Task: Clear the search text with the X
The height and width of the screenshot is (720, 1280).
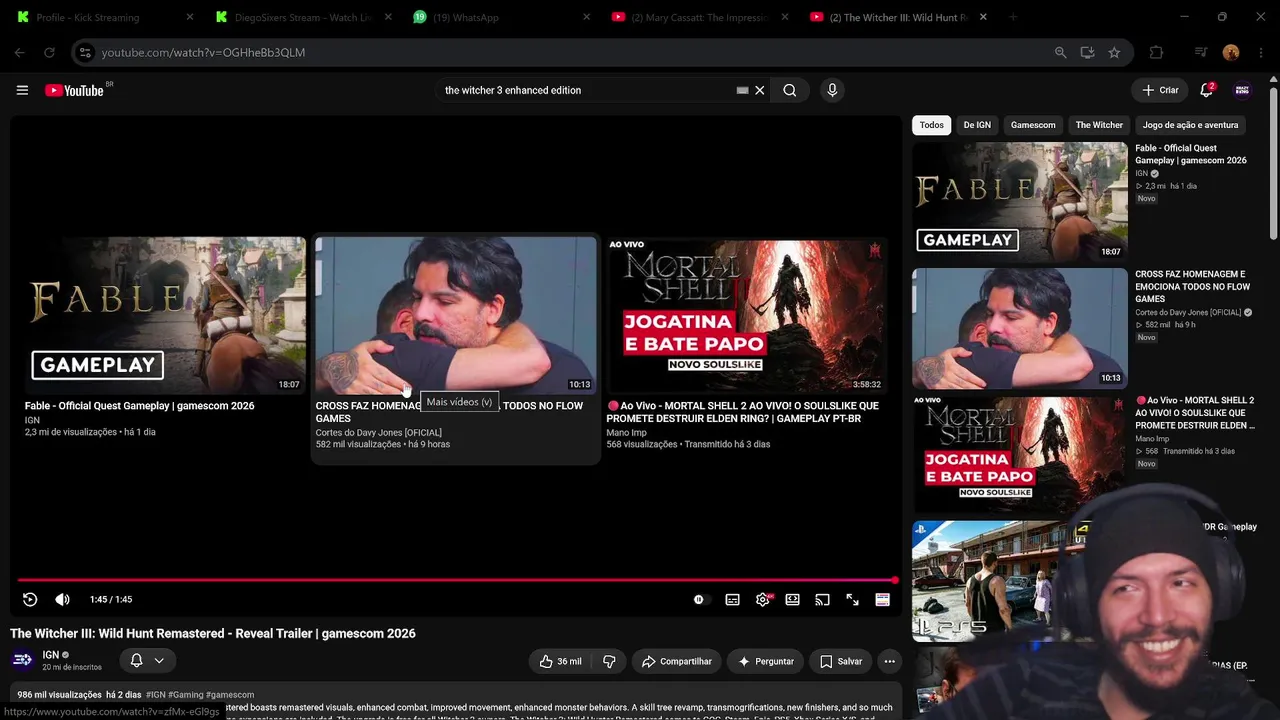Action: [x=760, y=90]
